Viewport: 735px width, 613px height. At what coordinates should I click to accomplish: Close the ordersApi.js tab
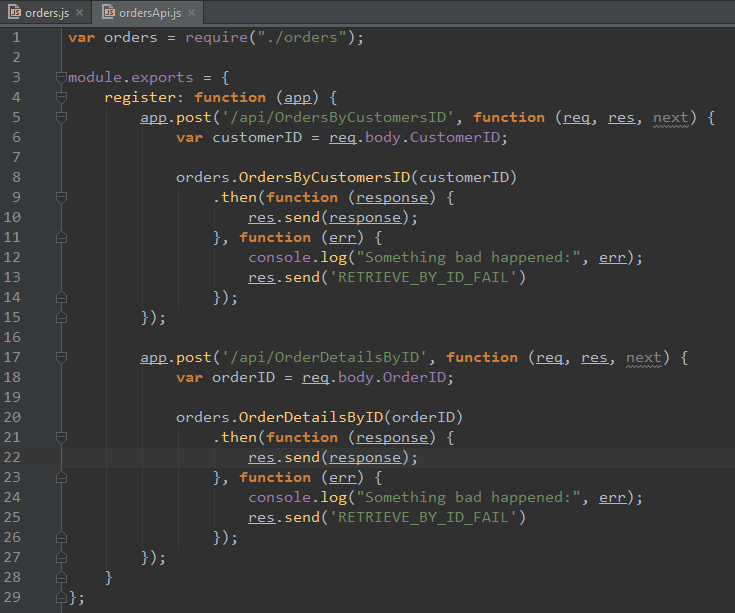tap(192, 13)
